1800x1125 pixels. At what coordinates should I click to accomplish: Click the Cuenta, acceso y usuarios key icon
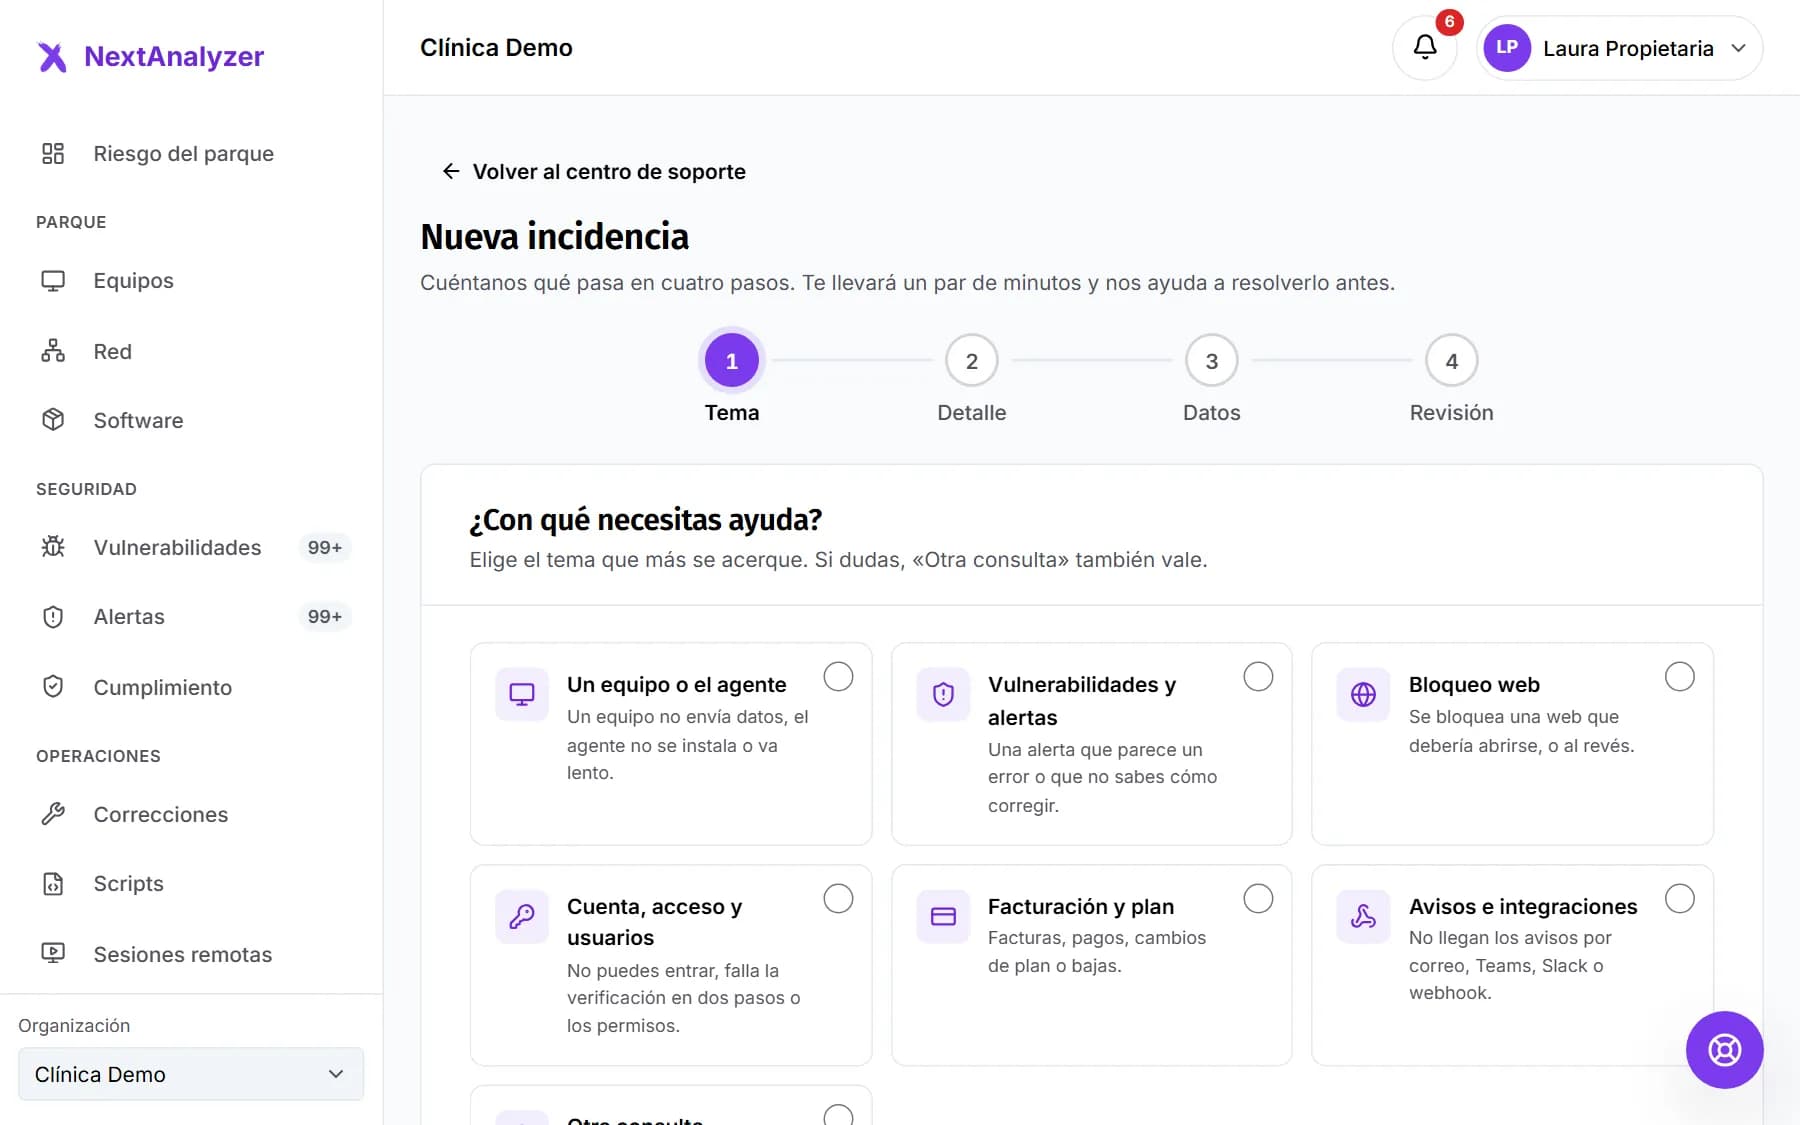522,916
